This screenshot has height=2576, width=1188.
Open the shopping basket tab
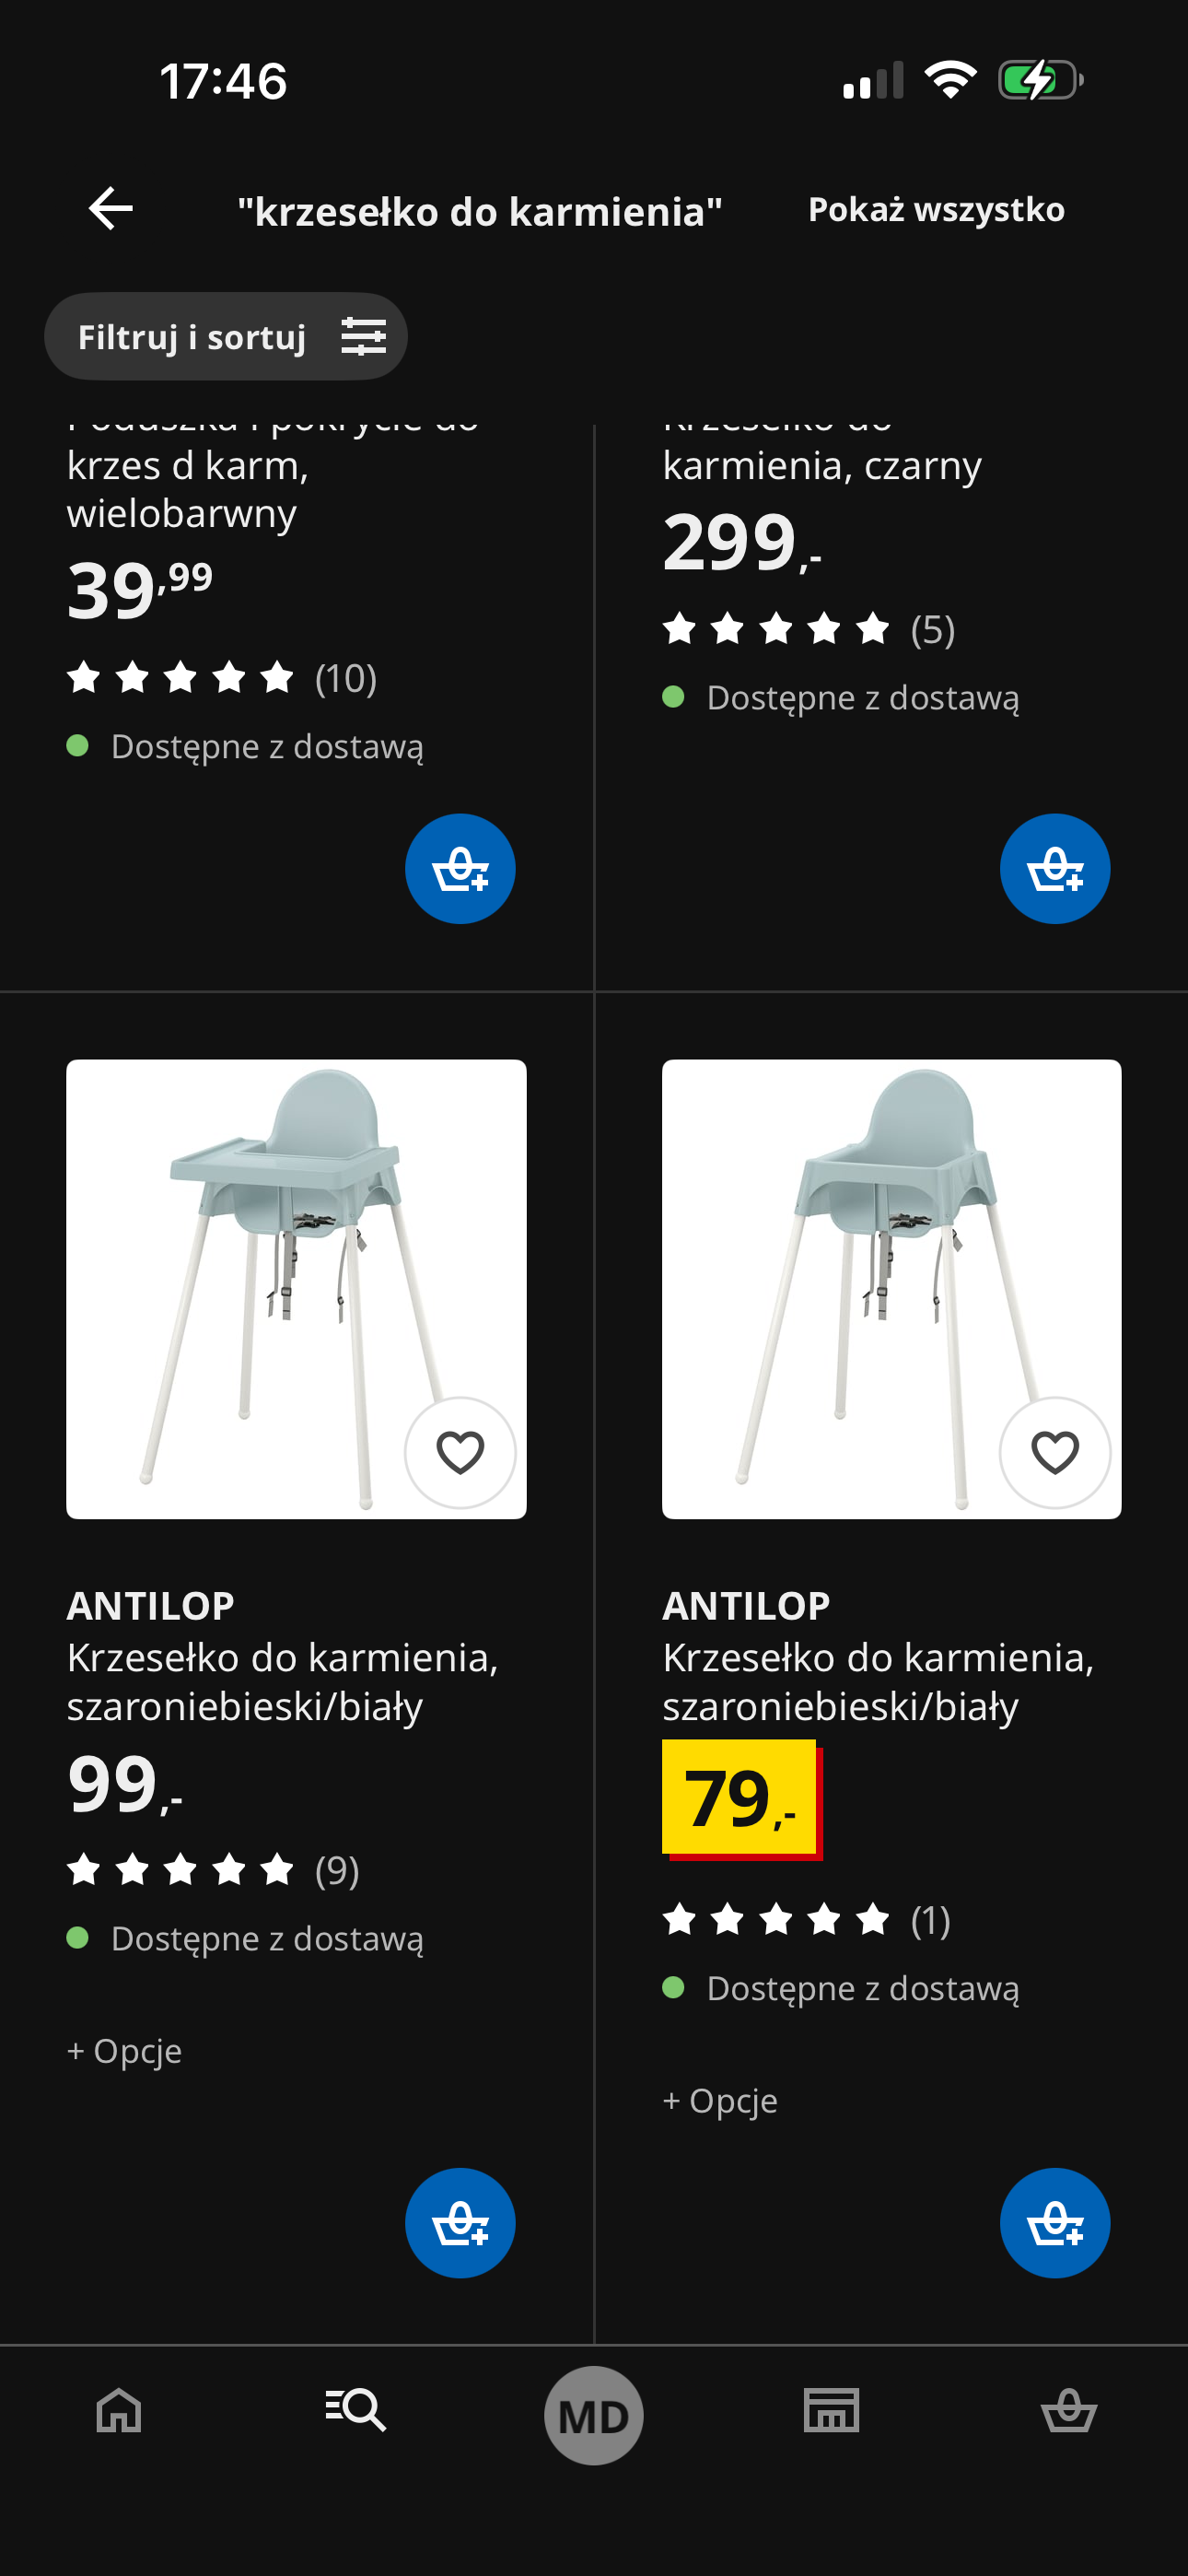1069,2410
